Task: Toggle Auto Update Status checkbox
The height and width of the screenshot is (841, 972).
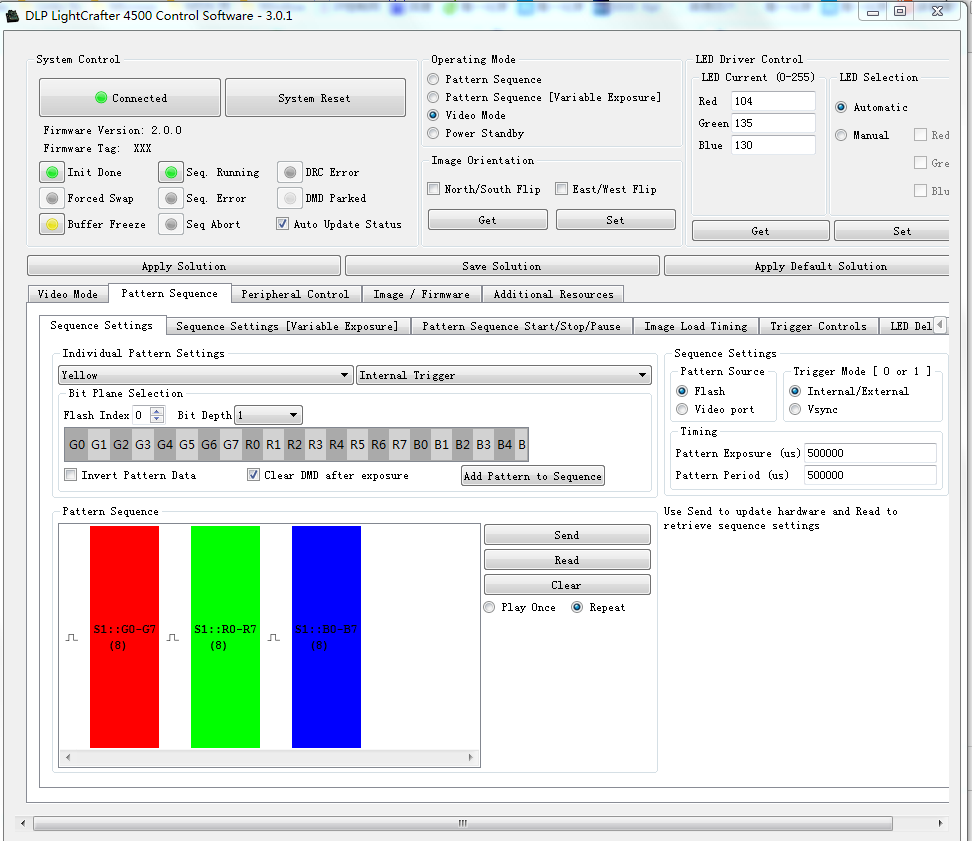Action: point(283,225)
